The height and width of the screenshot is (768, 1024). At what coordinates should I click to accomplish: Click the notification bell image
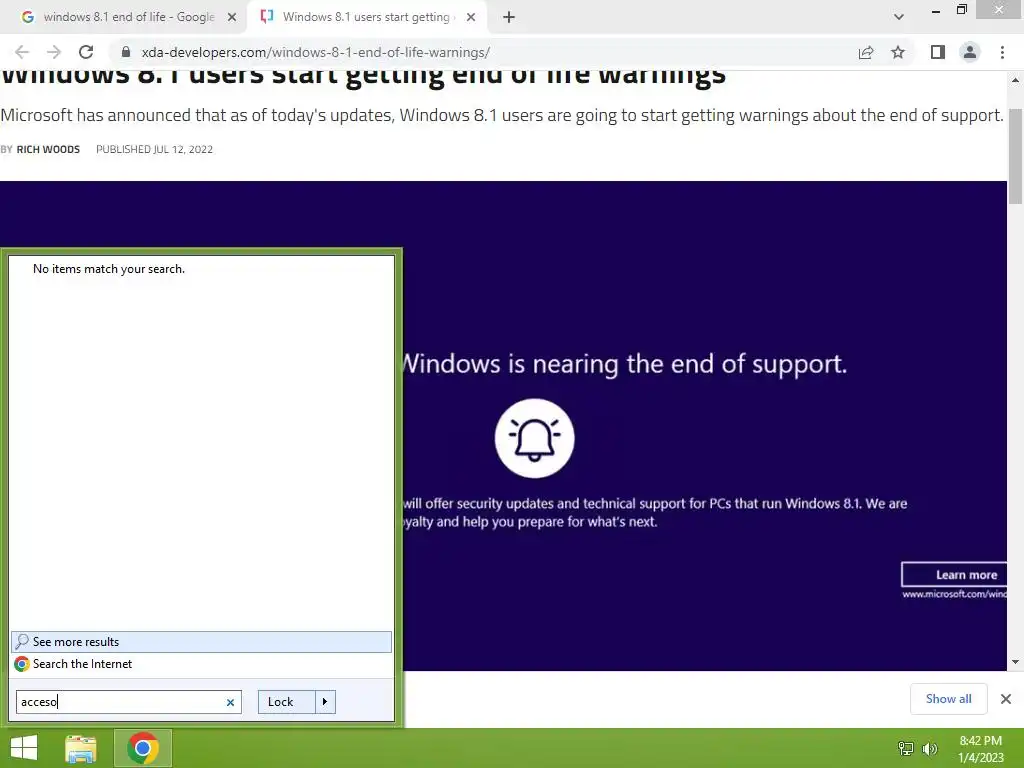[x=534, y=438]
